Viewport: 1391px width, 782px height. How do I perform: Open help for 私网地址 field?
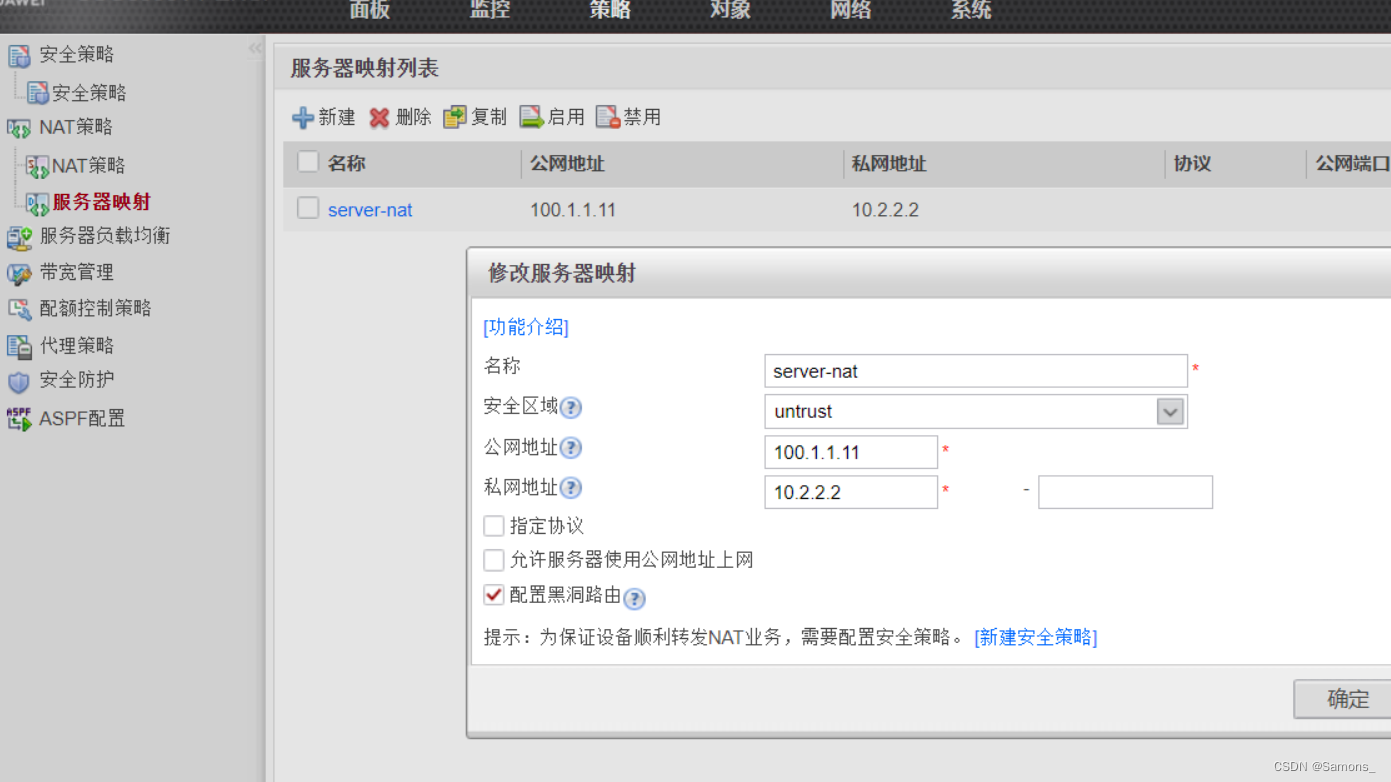pos(571,489)
